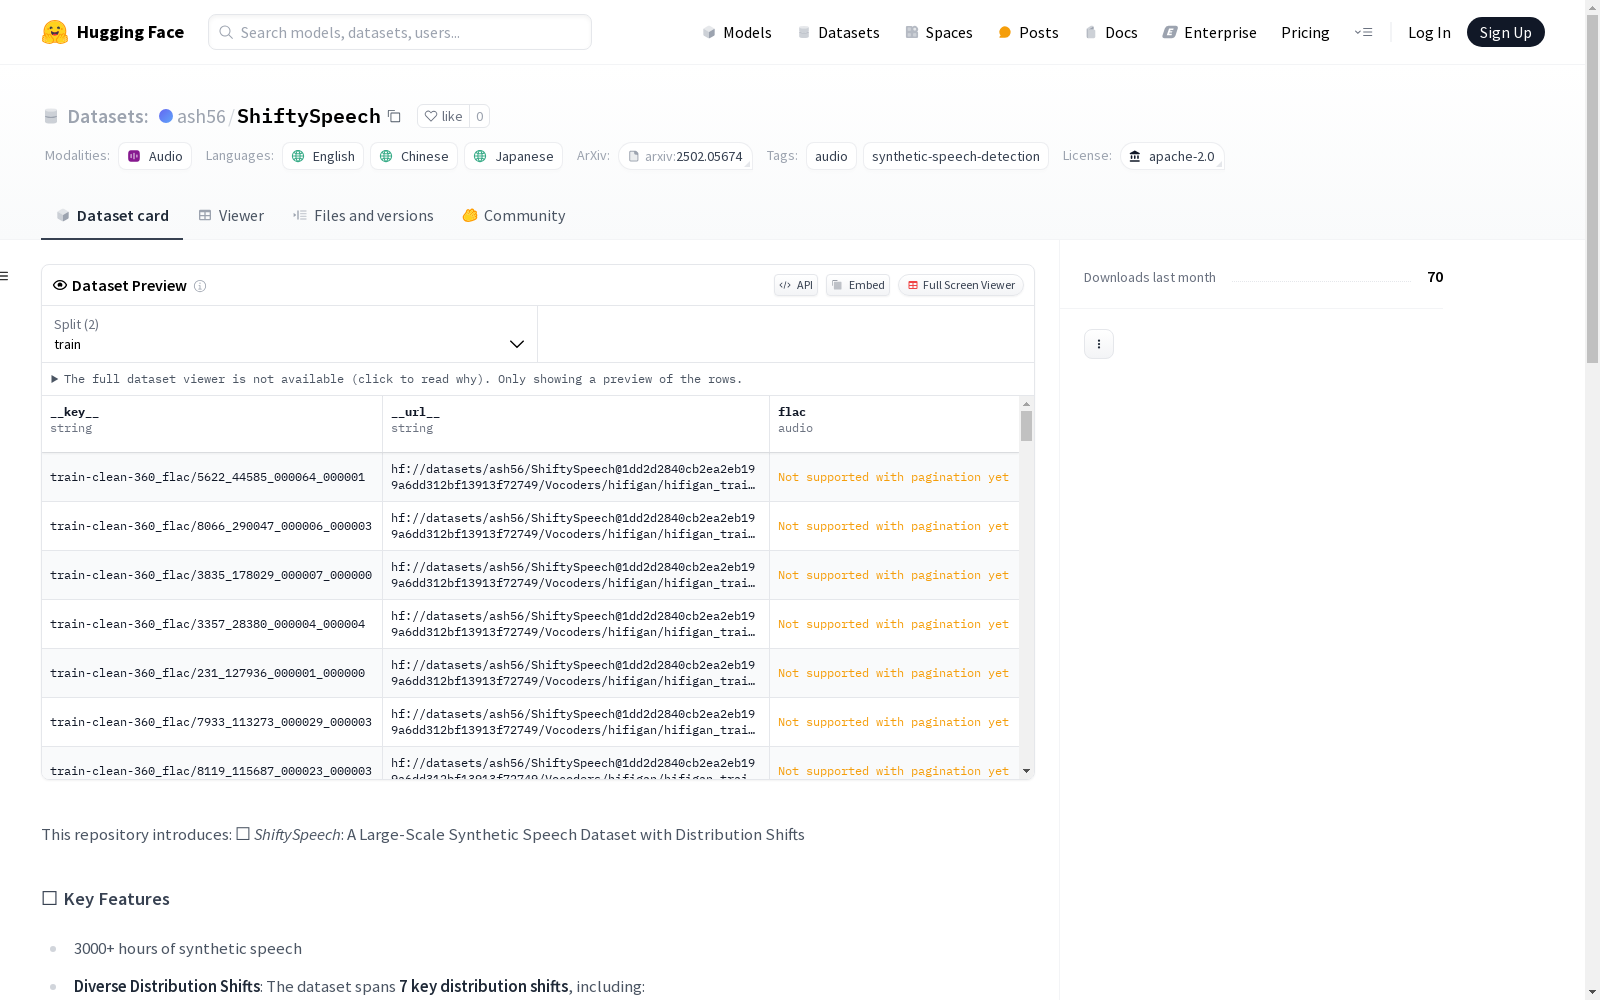Select row 3835_178029_000007_000000 key cell
The image size is (1600, 1000).
[212, 575]
